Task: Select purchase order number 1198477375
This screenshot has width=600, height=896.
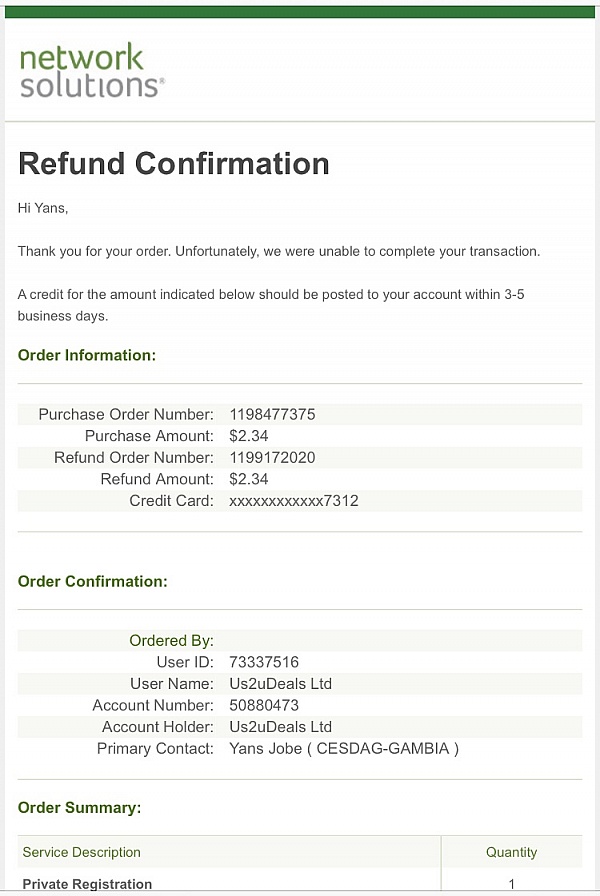Action: pyautogui.click(x=272, y=414)
